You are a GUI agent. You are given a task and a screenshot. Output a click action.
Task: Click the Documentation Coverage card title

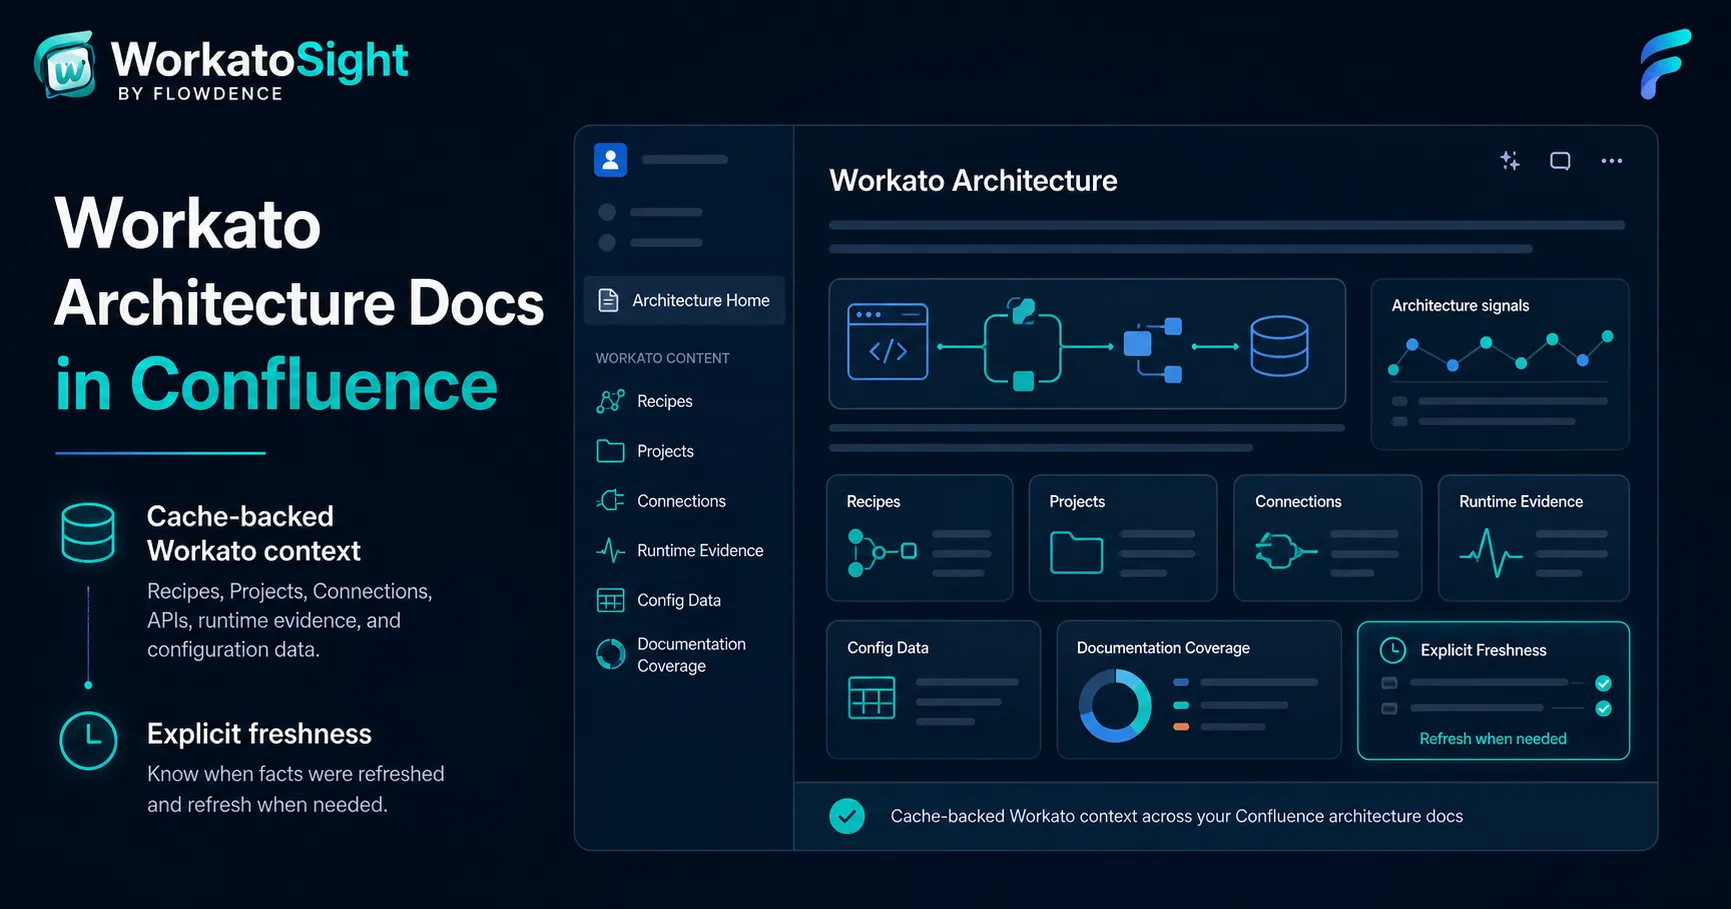[1163, 648]
